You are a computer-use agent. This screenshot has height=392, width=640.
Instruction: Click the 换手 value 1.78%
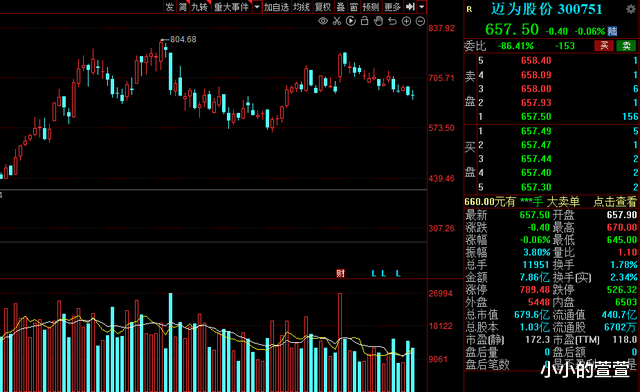tap(624, 265)
